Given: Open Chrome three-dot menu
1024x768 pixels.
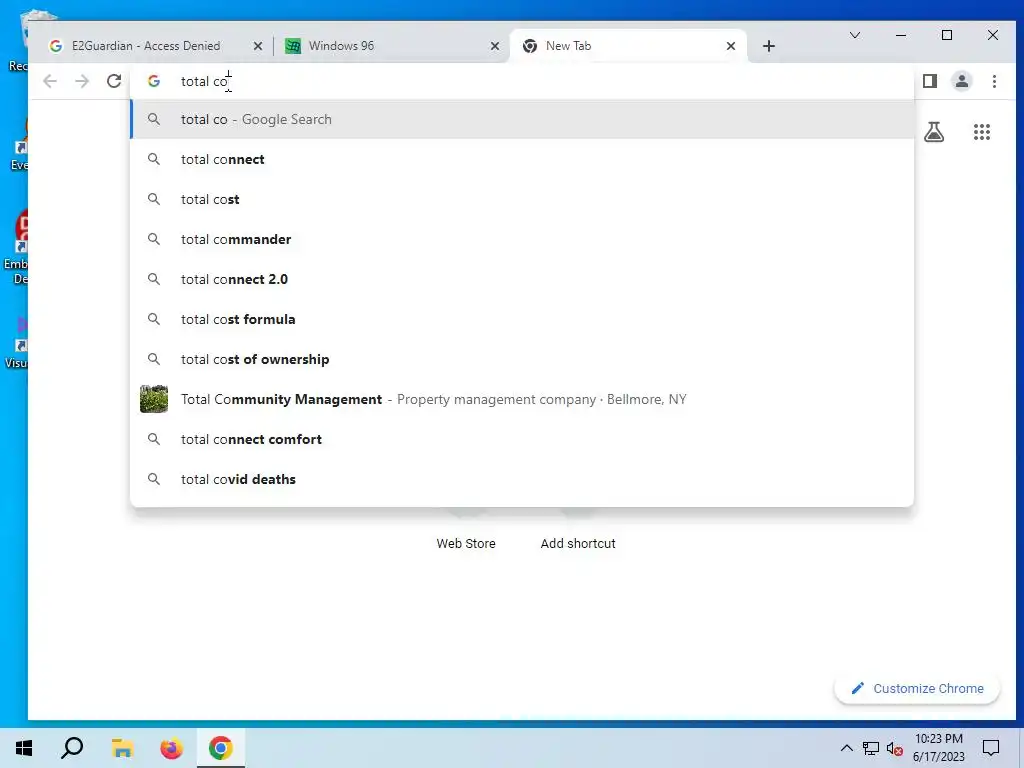Looking at the screenshot, I should (x=994, y=81).
